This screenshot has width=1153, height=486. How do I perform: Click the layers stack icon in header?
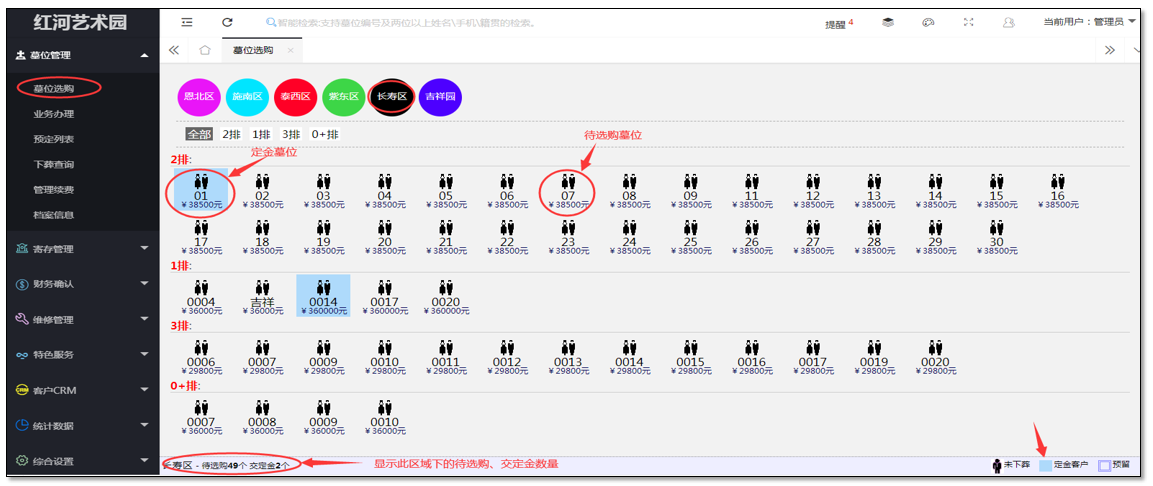click(x=888, y=22)
